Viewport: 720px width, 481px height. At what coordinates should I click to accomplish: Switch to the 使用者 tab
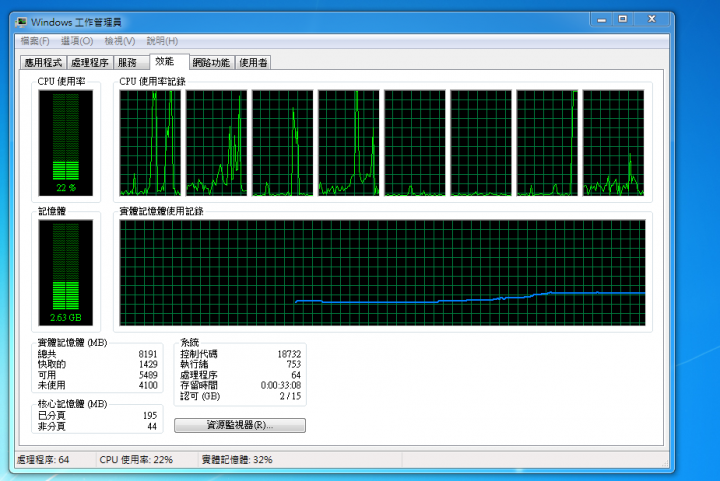coord(253,62)
